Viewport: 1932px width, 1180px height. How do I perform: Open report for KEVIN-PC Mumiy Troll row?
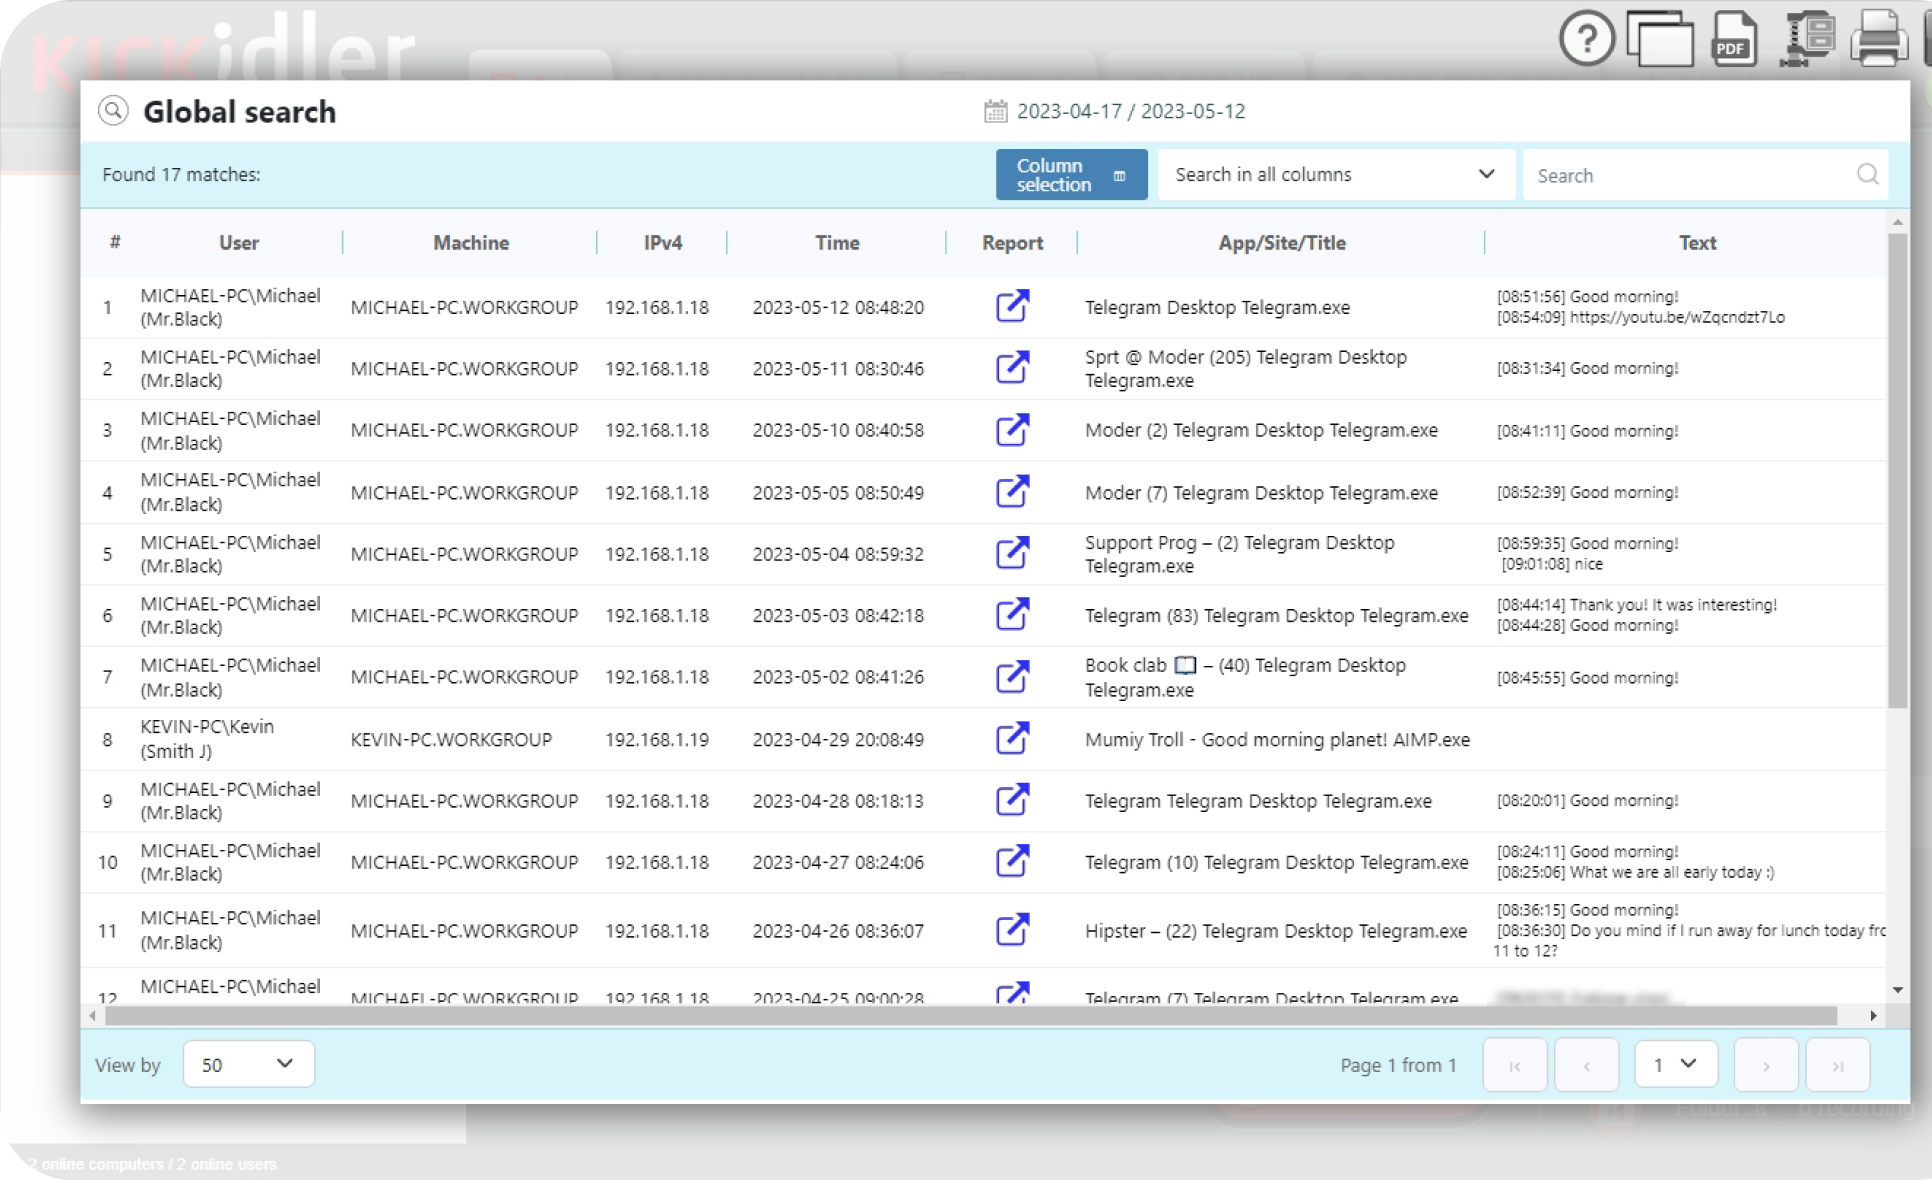(x=1012, y=738)
